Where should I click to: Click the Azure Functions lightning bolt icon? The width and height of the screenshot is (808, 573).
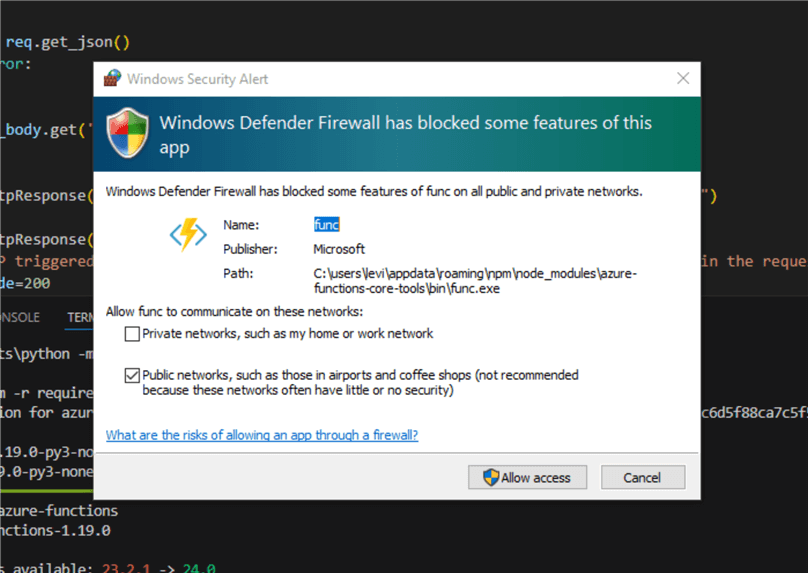click(x=188, y=236)
